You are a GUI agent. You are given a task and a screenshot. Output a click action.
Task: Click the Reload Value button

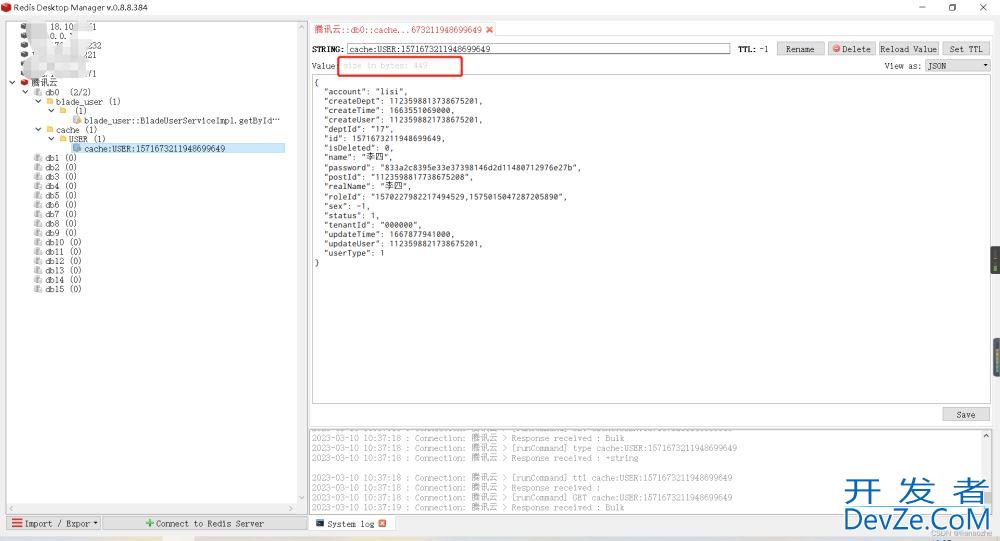tap(908, 48)
